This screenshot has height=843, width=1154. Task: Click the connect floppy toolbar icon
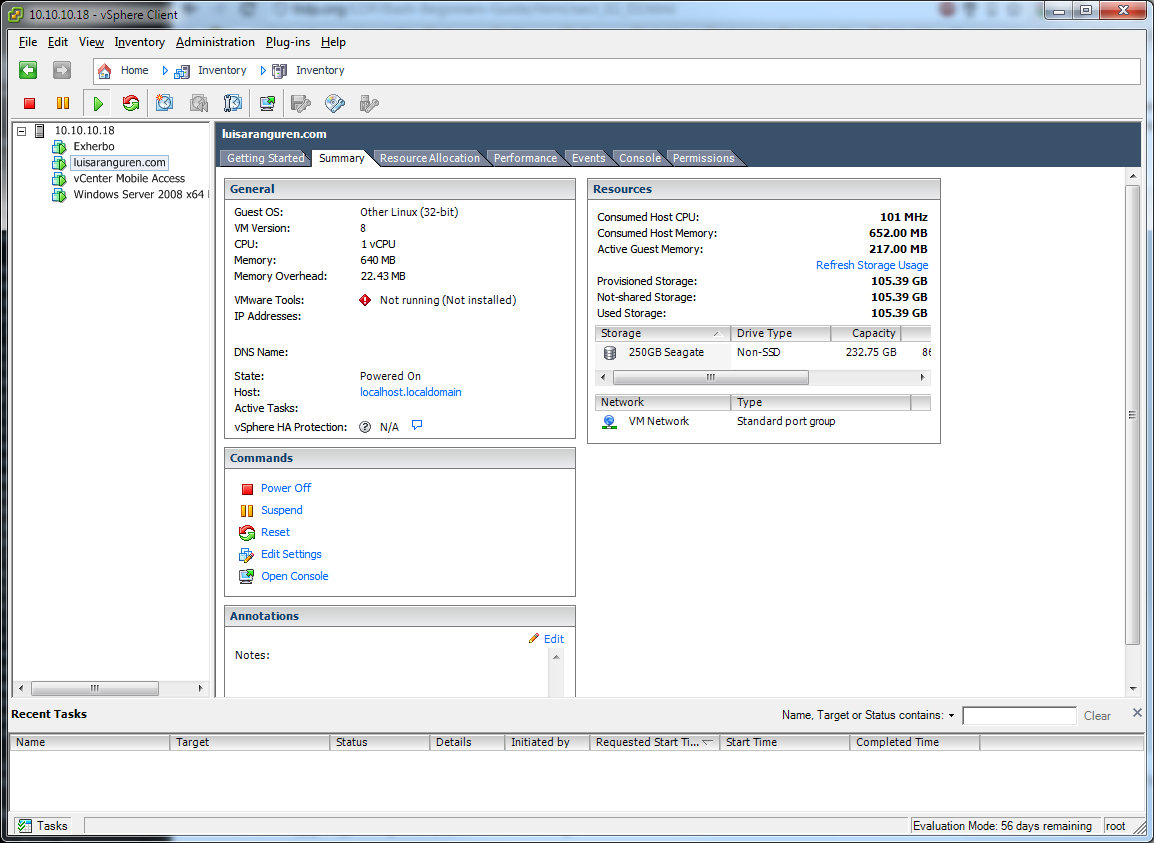301,103
